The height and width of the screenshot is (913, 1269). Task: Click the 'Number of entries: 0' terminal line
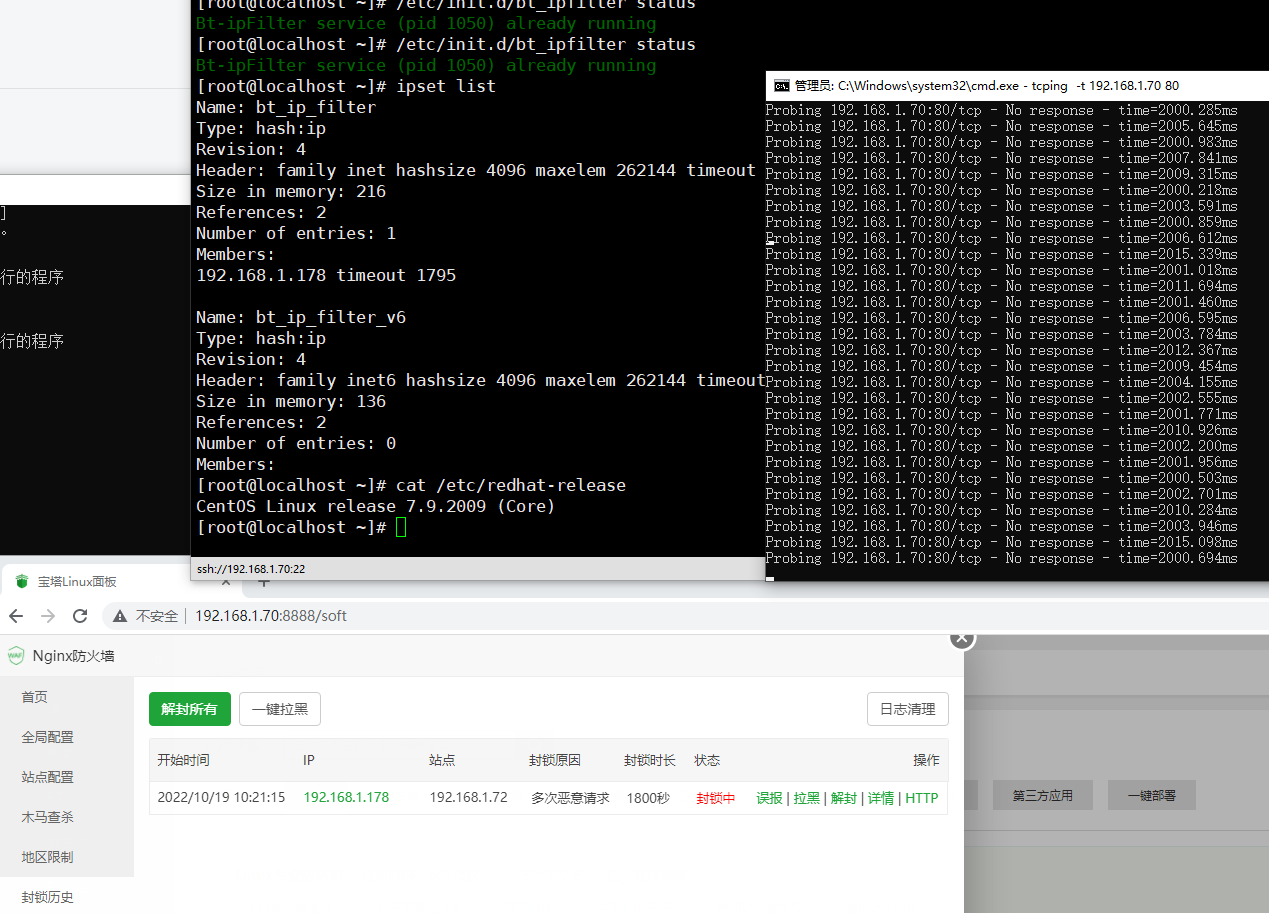tap(296, 443)
